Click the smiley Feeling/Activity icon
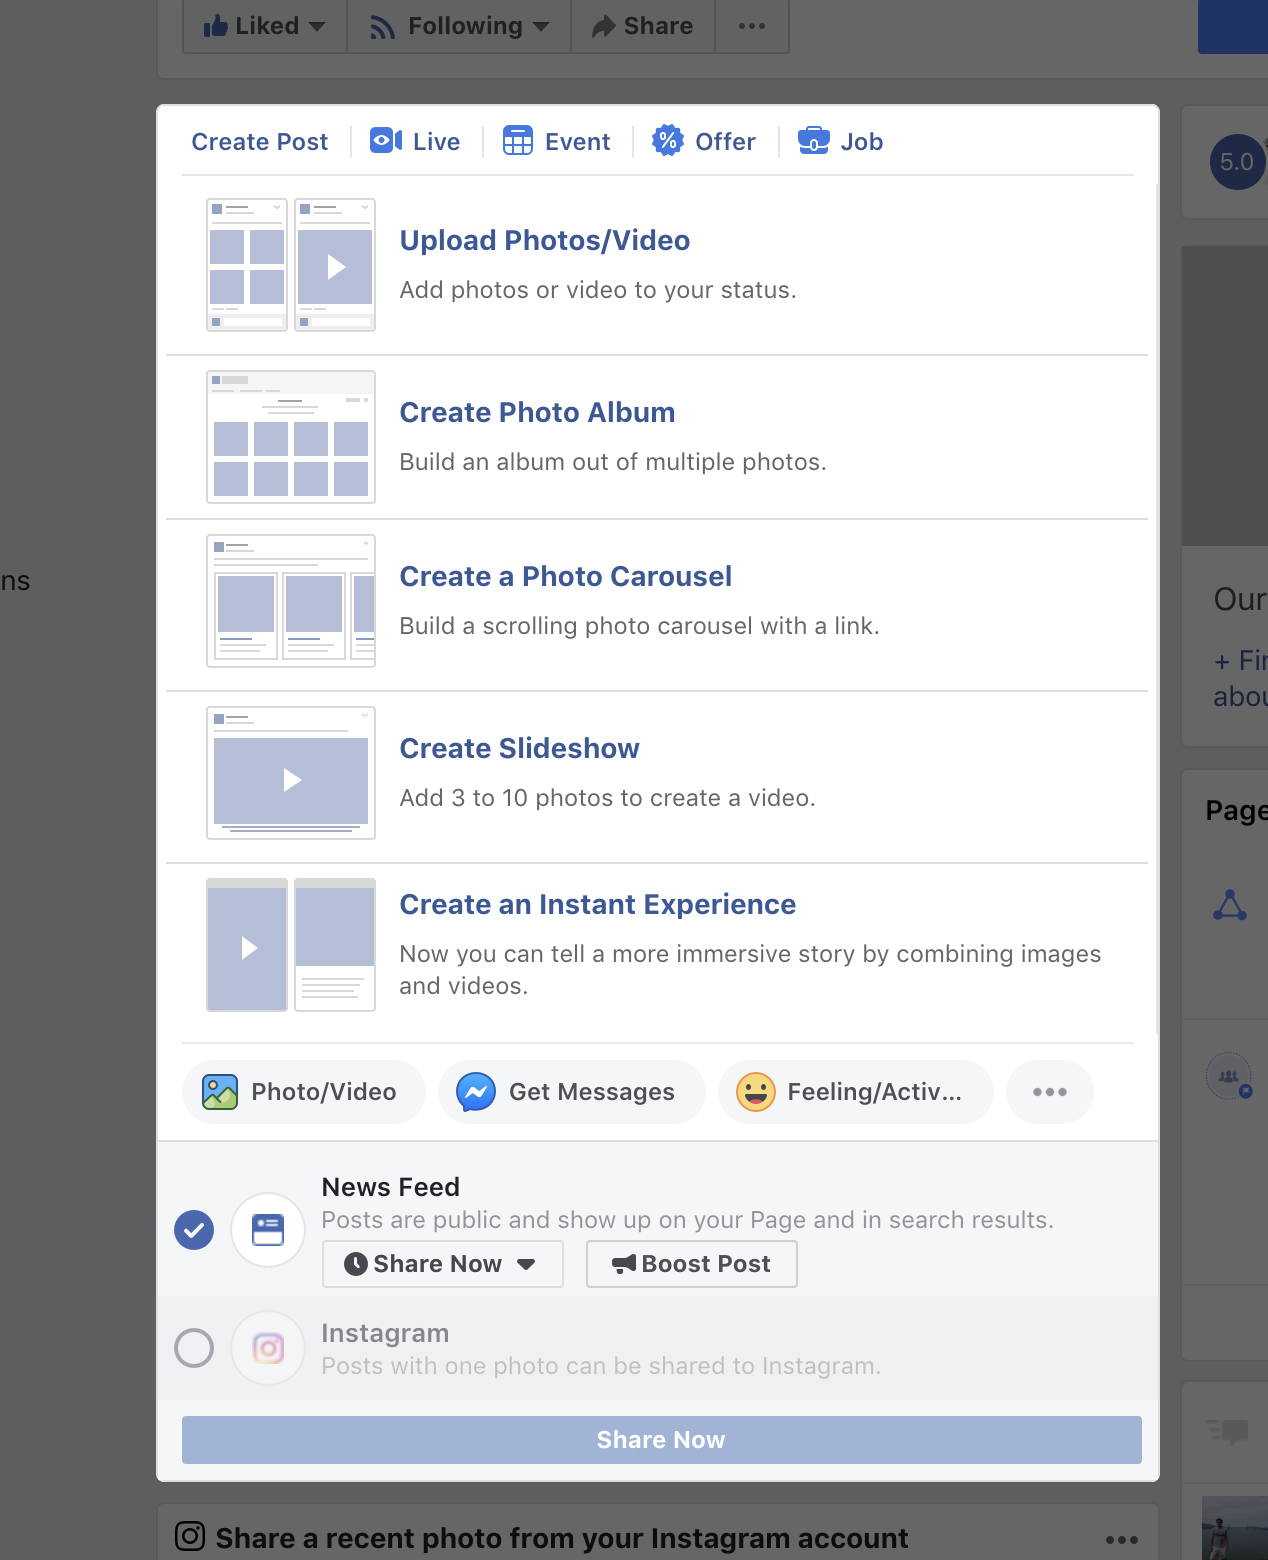Screen dimensions: 1268x1560 (756, 1092)
